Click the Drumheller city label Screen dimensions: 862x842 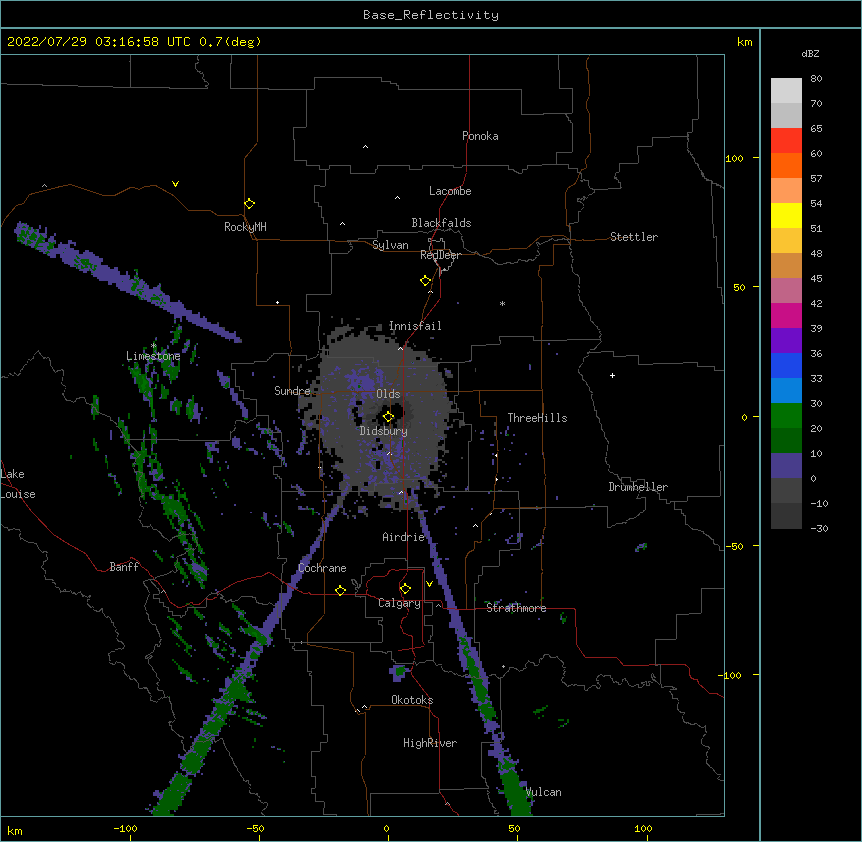pyautogui.click(x=638, y=487)
